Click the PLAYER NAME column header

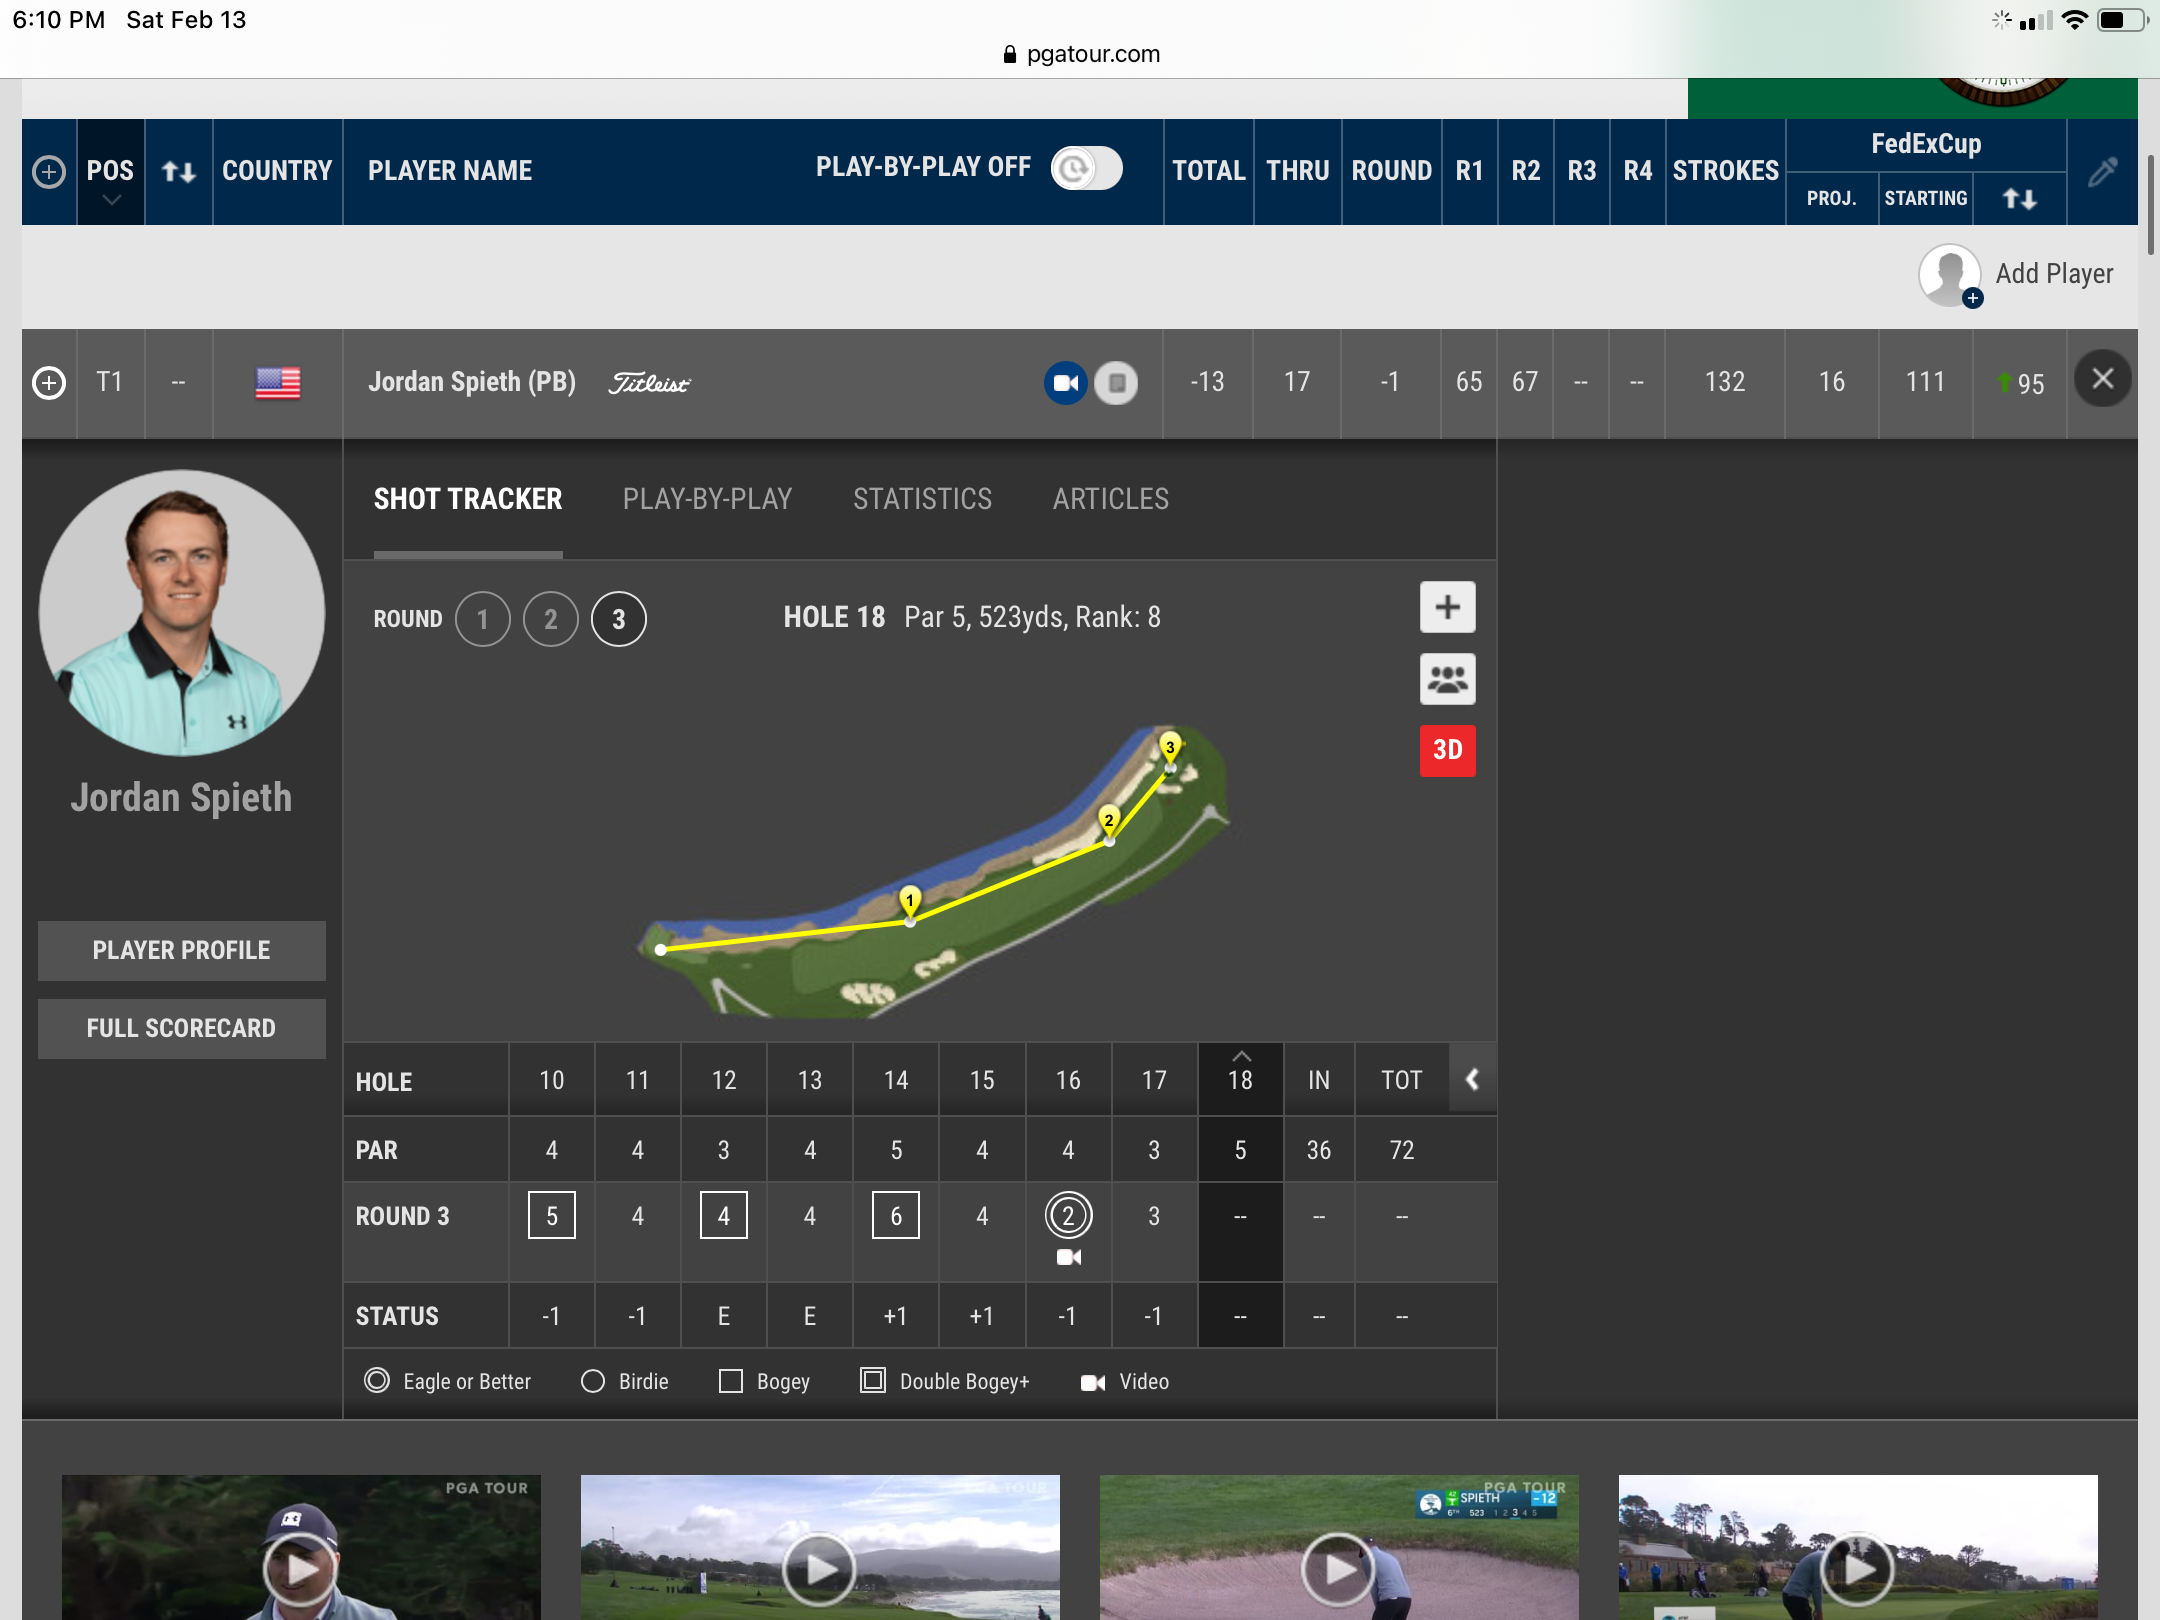click(450, 171)
